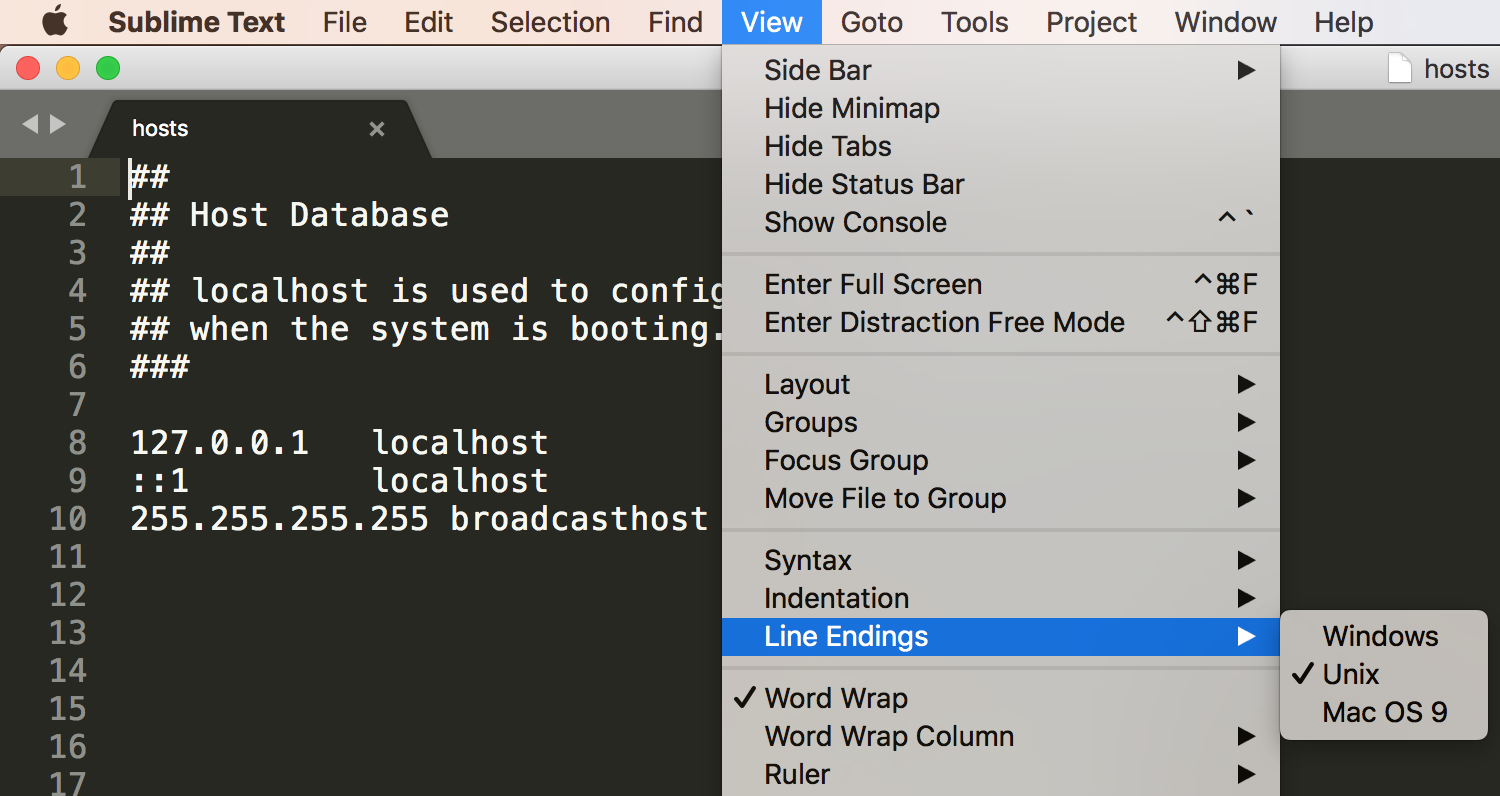Click the '255.255.255.255' address text
The width and height of the screenshot is (1500, 796).
pyautogui.click(x=280, y=519)
